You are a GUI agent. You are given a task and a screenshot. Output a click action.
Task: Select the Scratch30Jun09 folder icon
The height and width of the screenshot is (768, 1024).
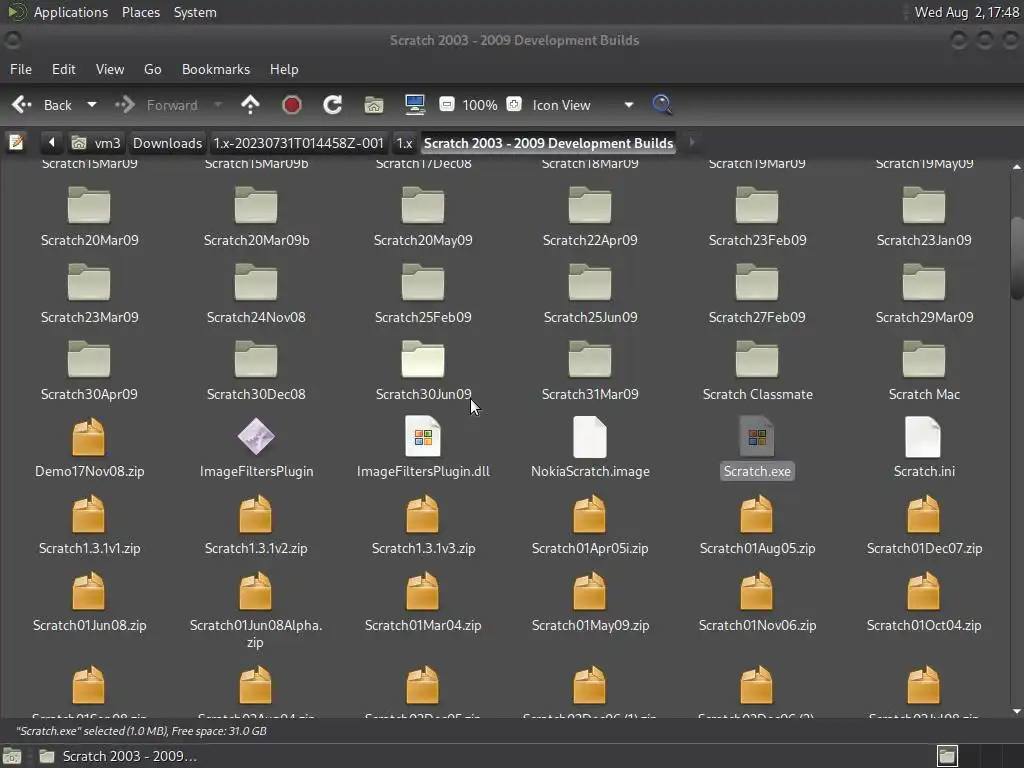(423, 359)
